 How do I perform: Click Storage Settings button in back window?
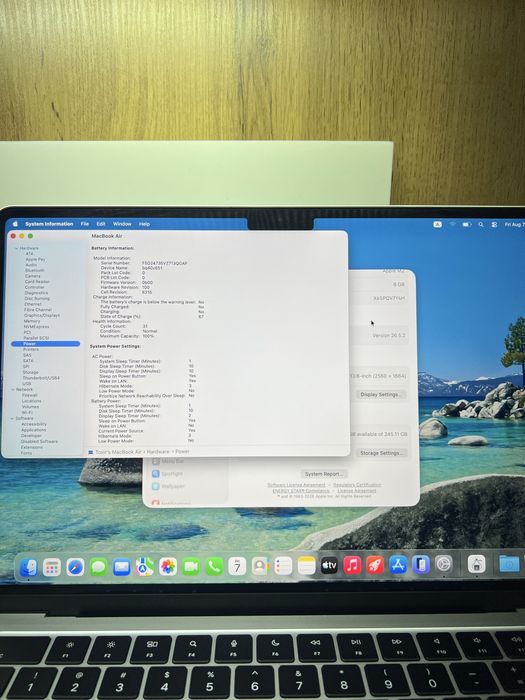point(381,453)
